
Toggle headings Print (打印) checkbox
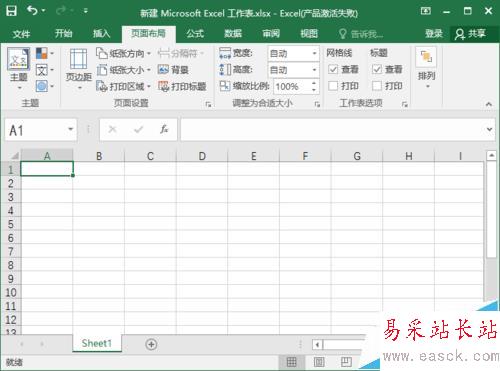click(377, 86)
